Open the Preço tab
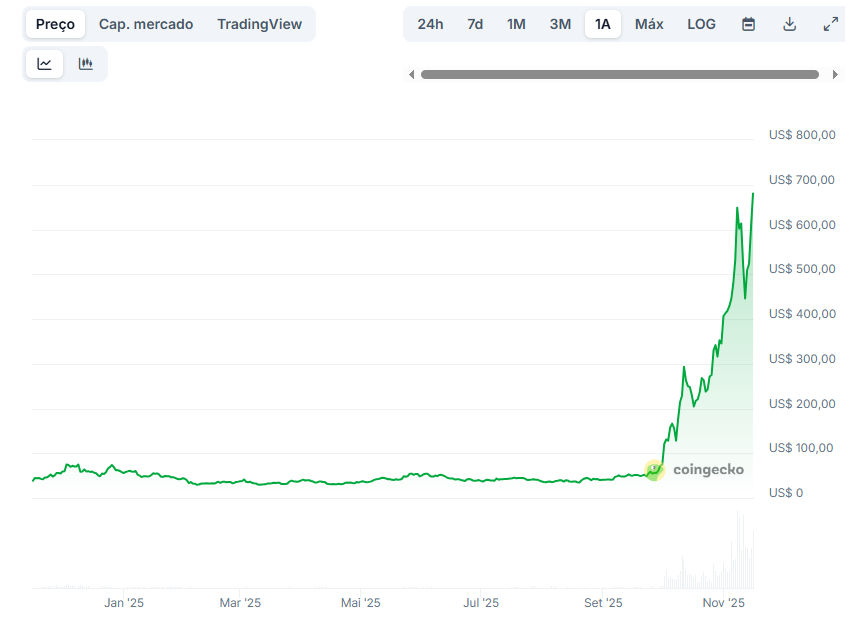 (x=55, y=24)
